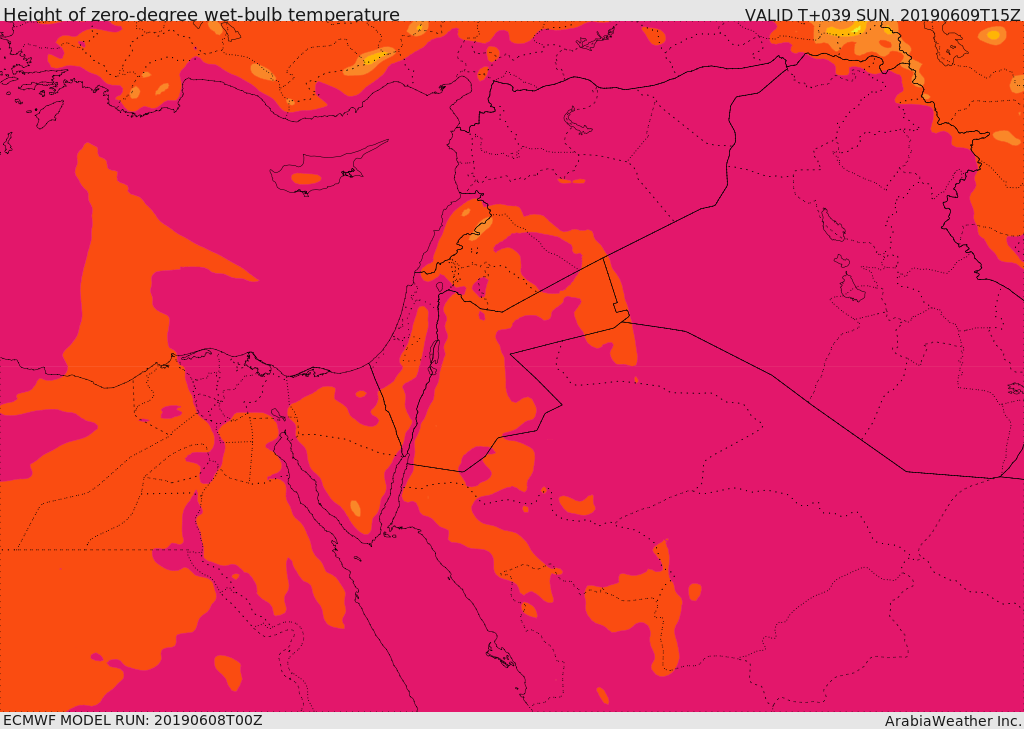Click the 'Height of zero-degree wet-bulb temperature' title
Image resolution: width=1024 pixels, height=729 pixels.
[x=201, y=14]
